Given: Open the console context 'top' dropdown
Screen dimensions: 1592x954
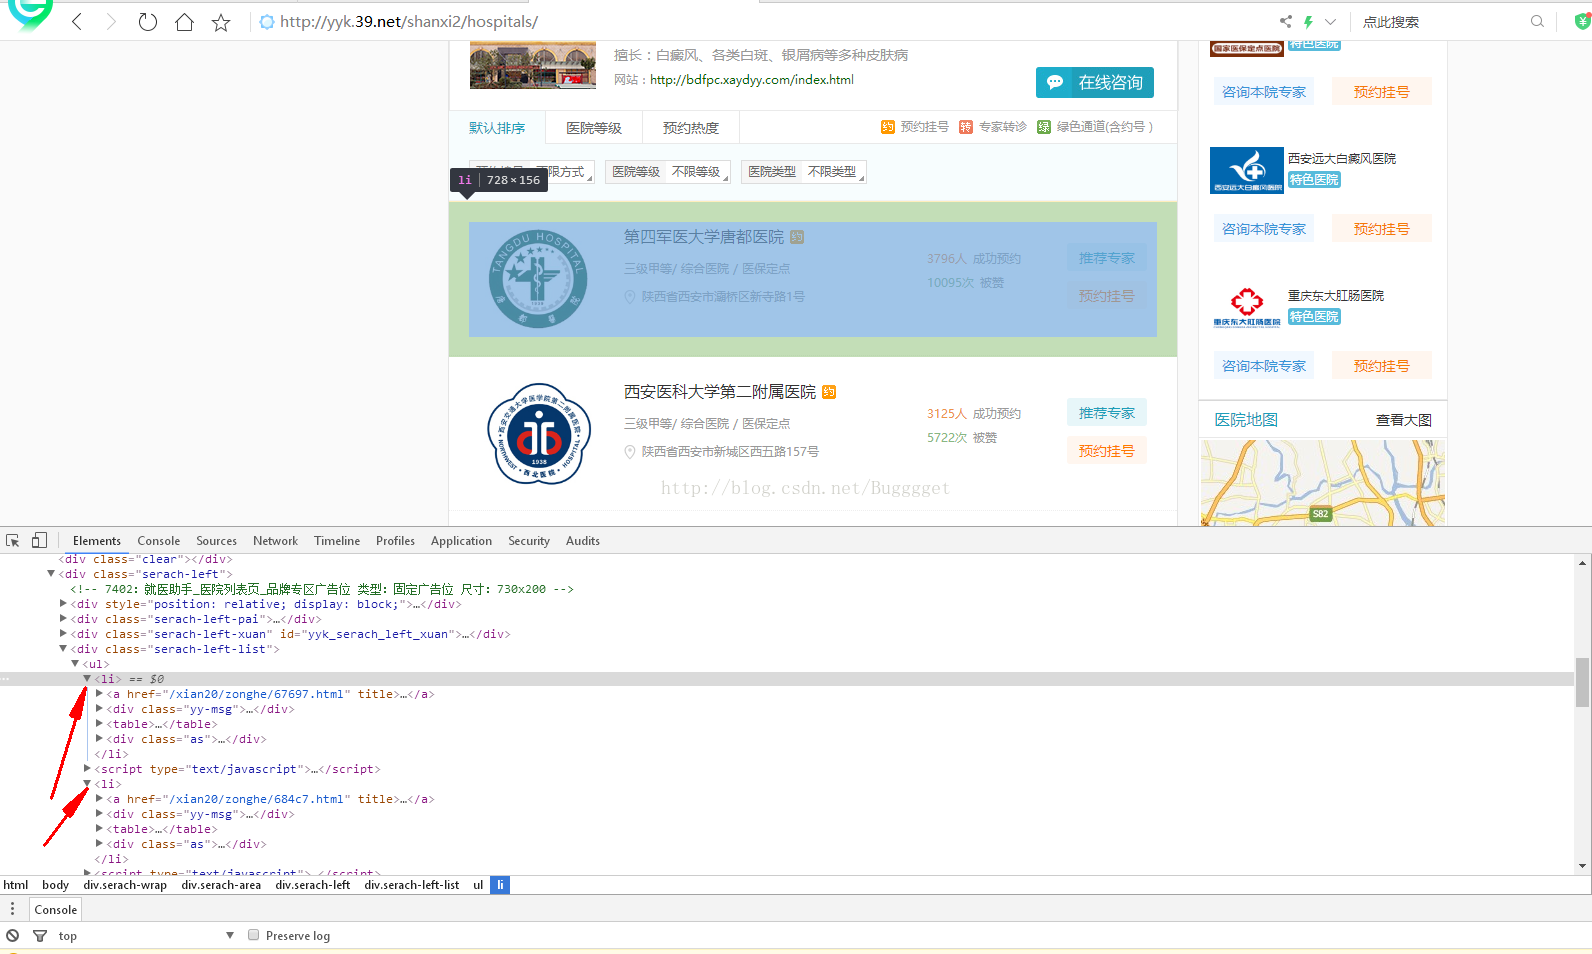Looking at the screenshot, I should click(146, 936).
